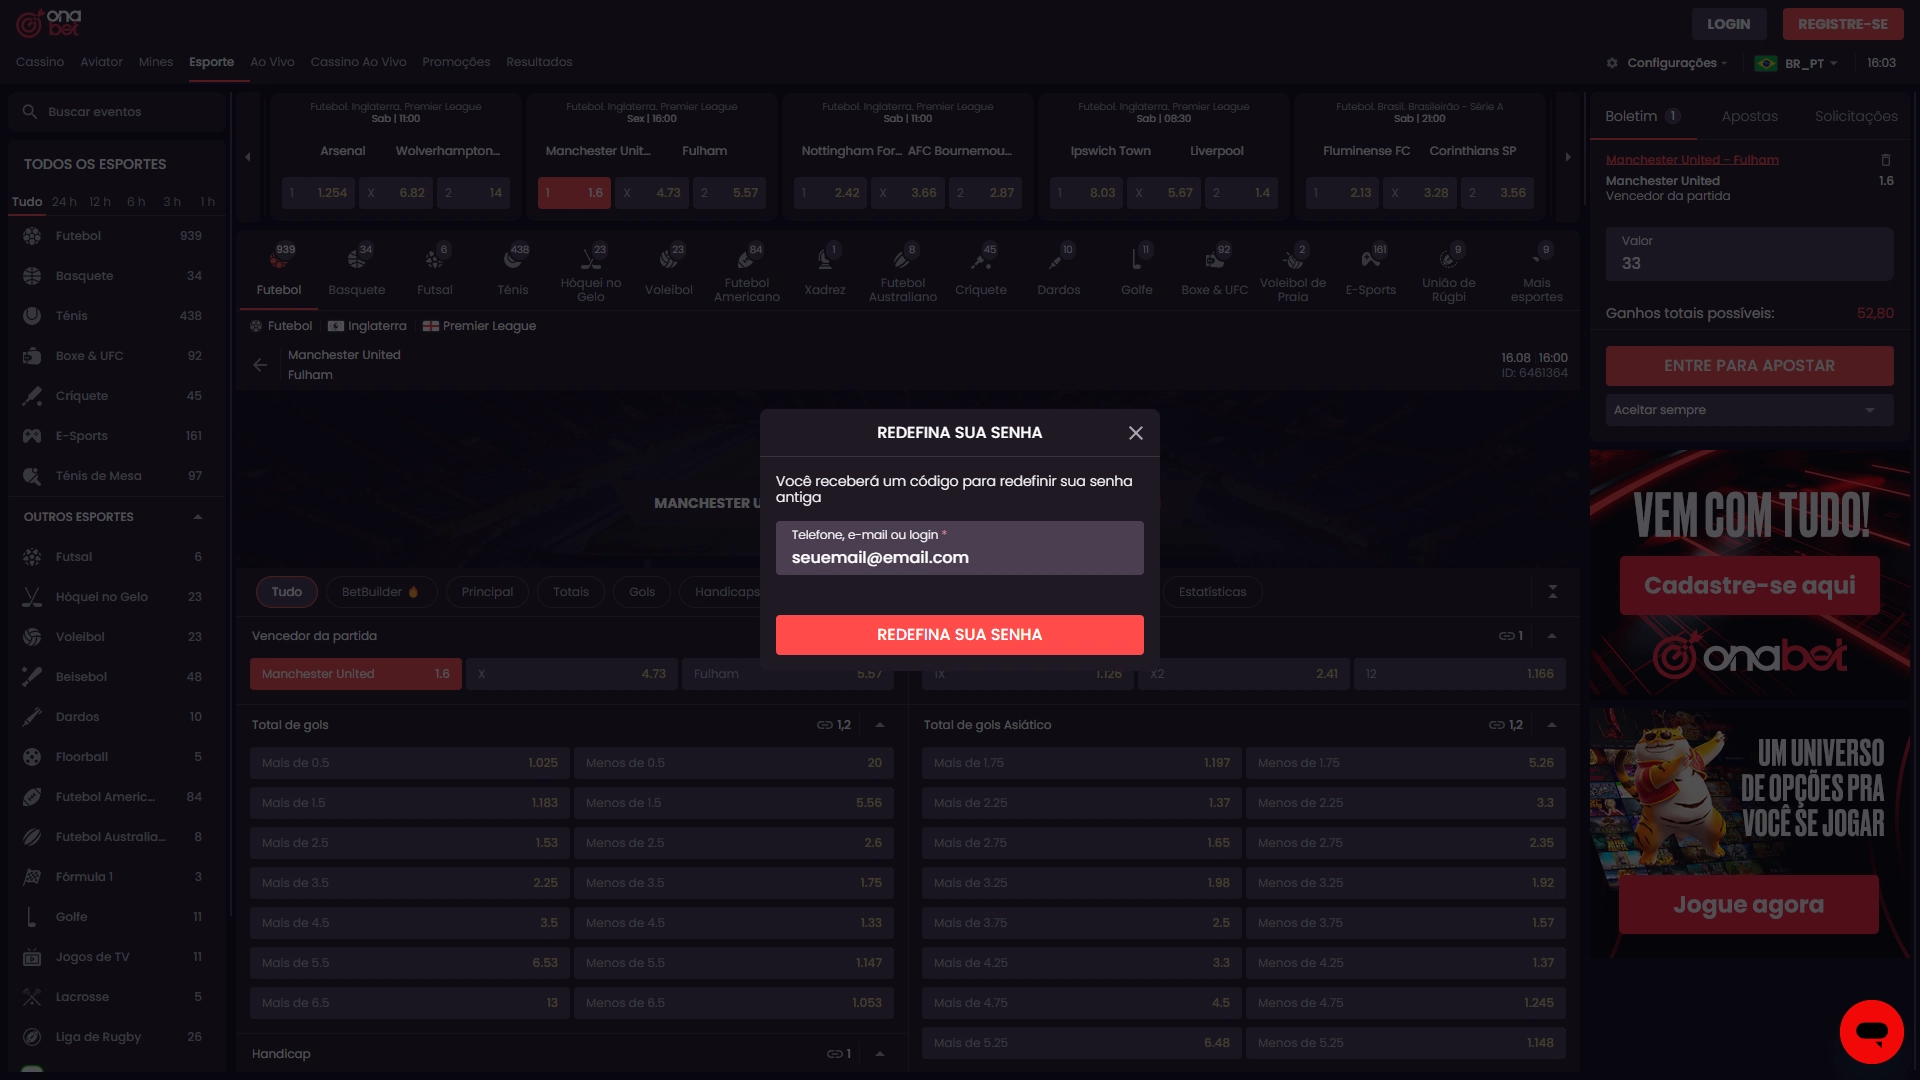Screen dimensions: 1920x1080
Task: Click the red Redefina Sua Senha button
Action: pos(959,635)
